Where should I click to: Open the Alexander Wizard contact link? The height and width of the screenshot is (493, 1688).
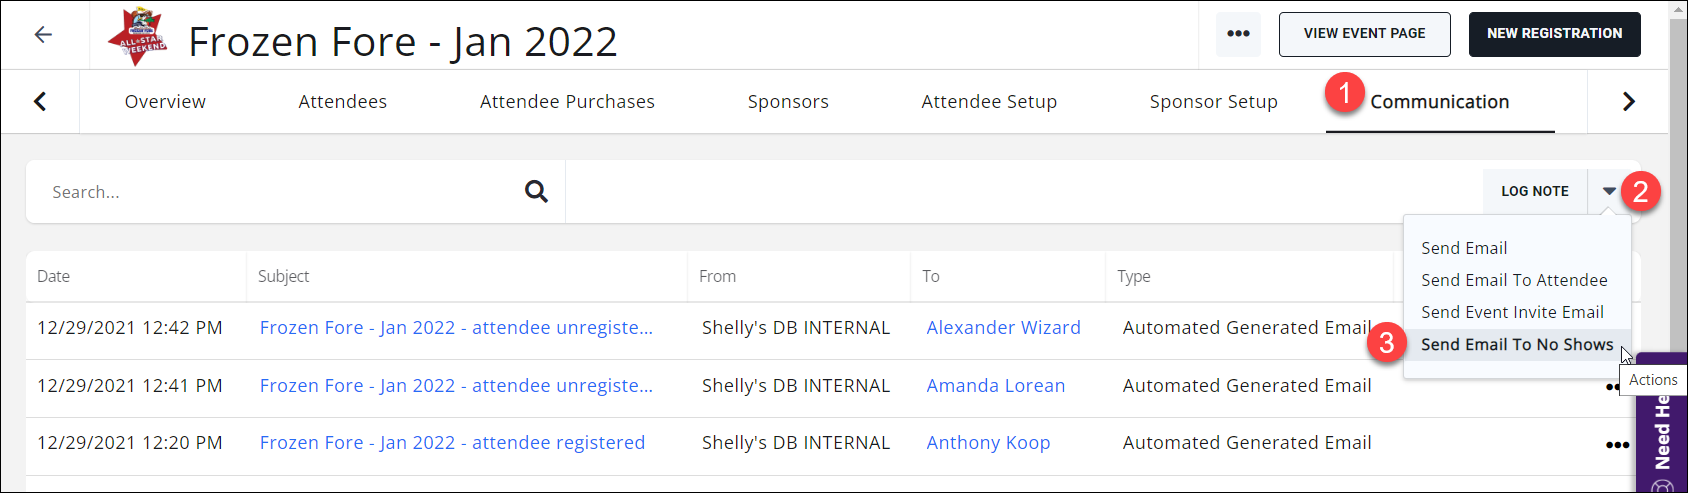(1003, 328)
